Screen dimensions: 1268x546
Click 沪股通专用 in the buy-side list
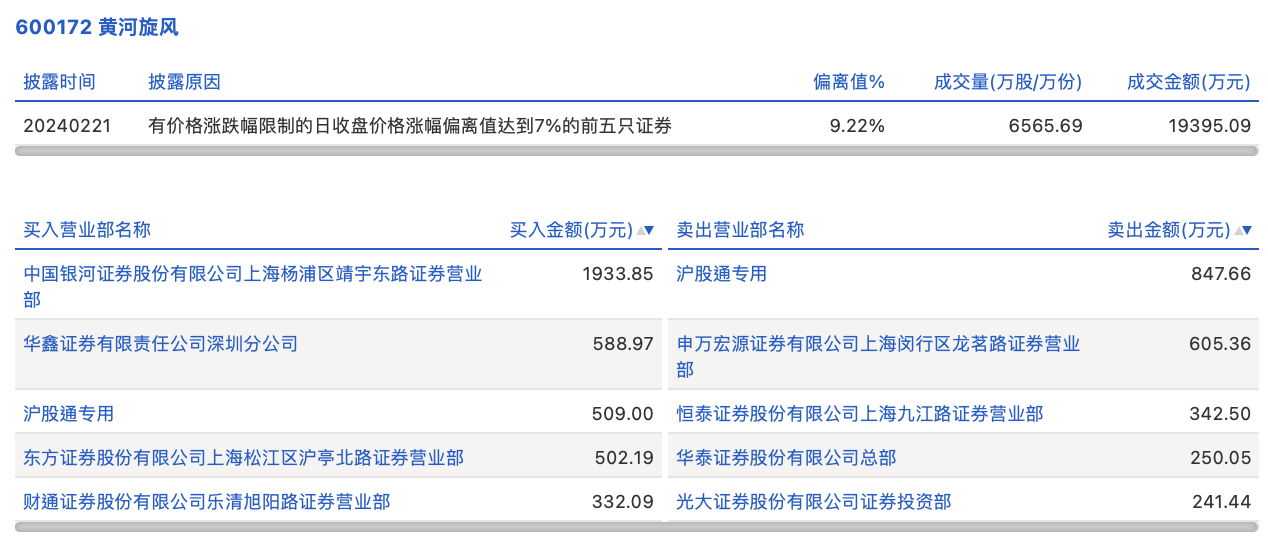[69, 414]
